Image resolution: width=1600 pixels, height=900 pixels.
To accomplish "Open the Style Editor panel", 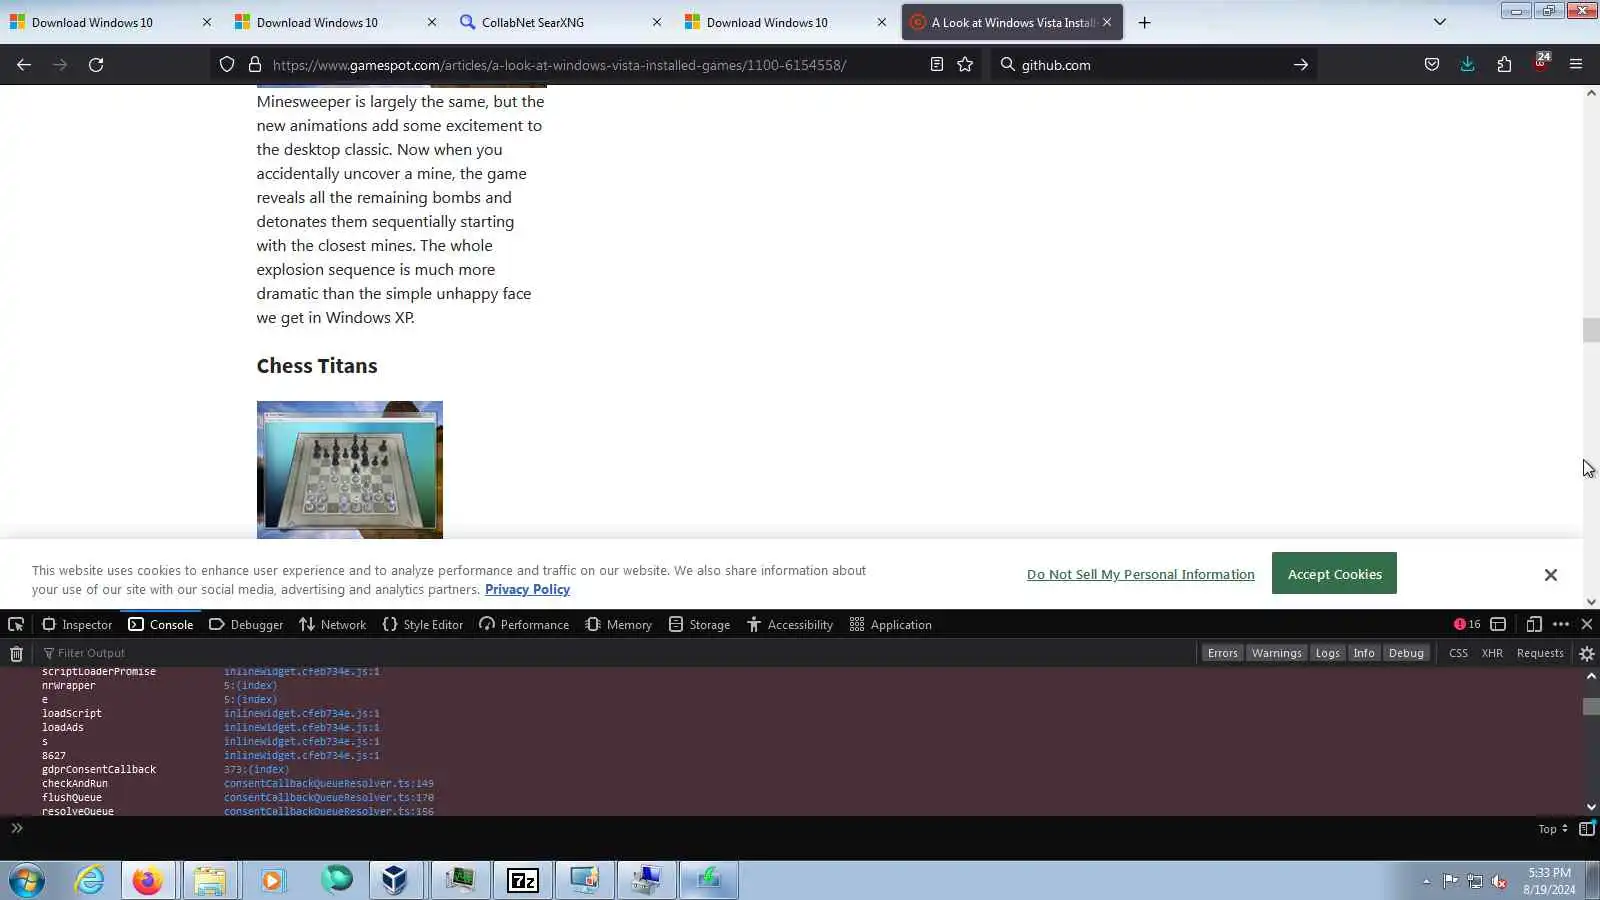I will tap(423, 624).
